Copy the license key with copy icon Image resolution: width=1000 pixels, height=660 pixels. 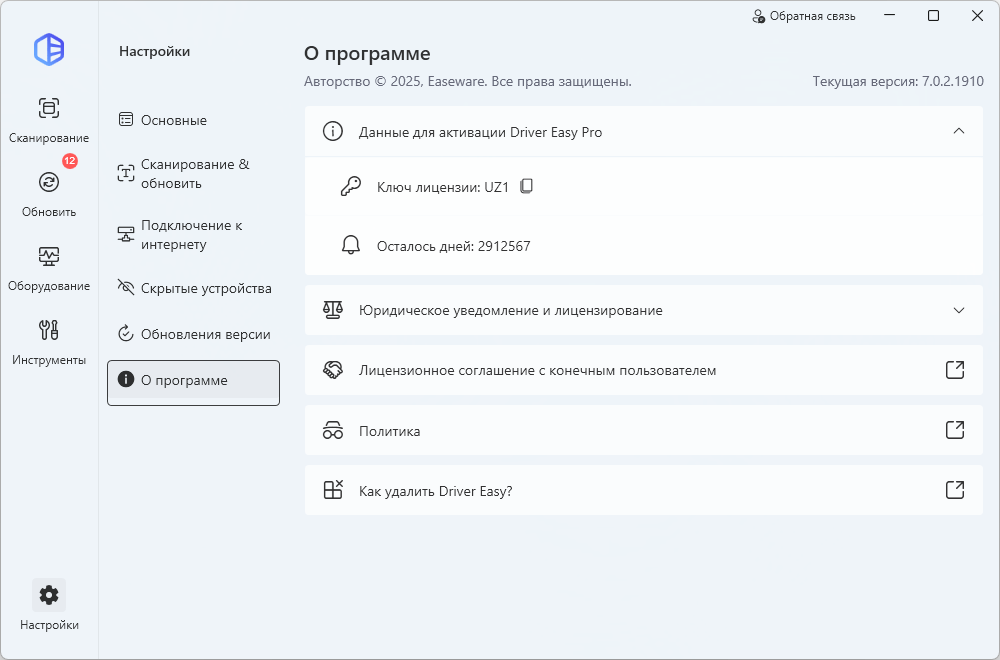tap(526, 186)
